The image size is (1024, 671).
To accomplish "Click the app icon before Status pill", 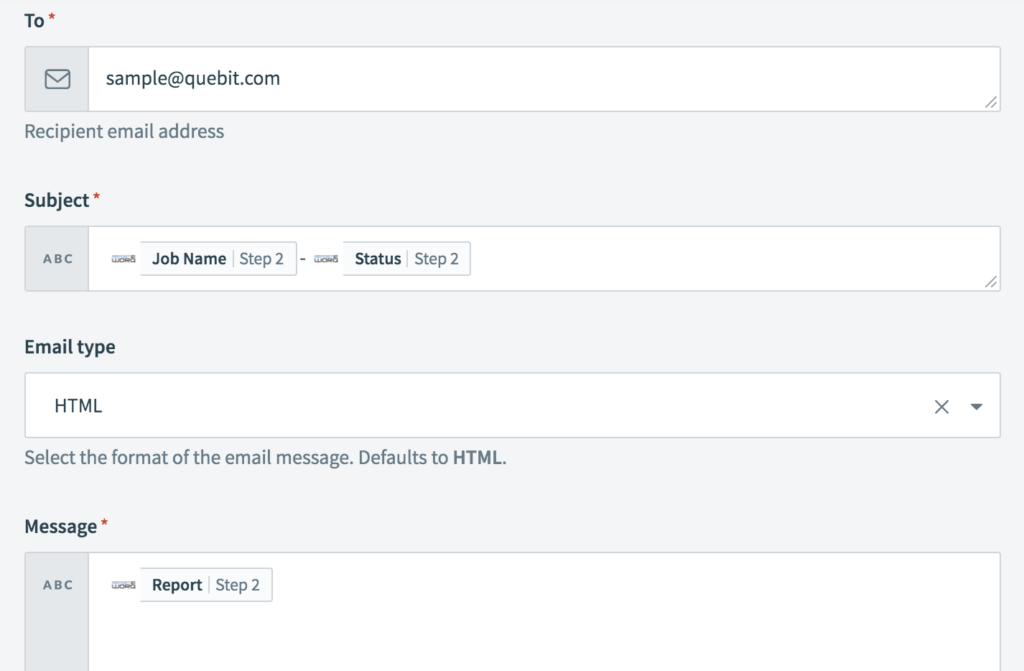I will click(x=326, y=259).
